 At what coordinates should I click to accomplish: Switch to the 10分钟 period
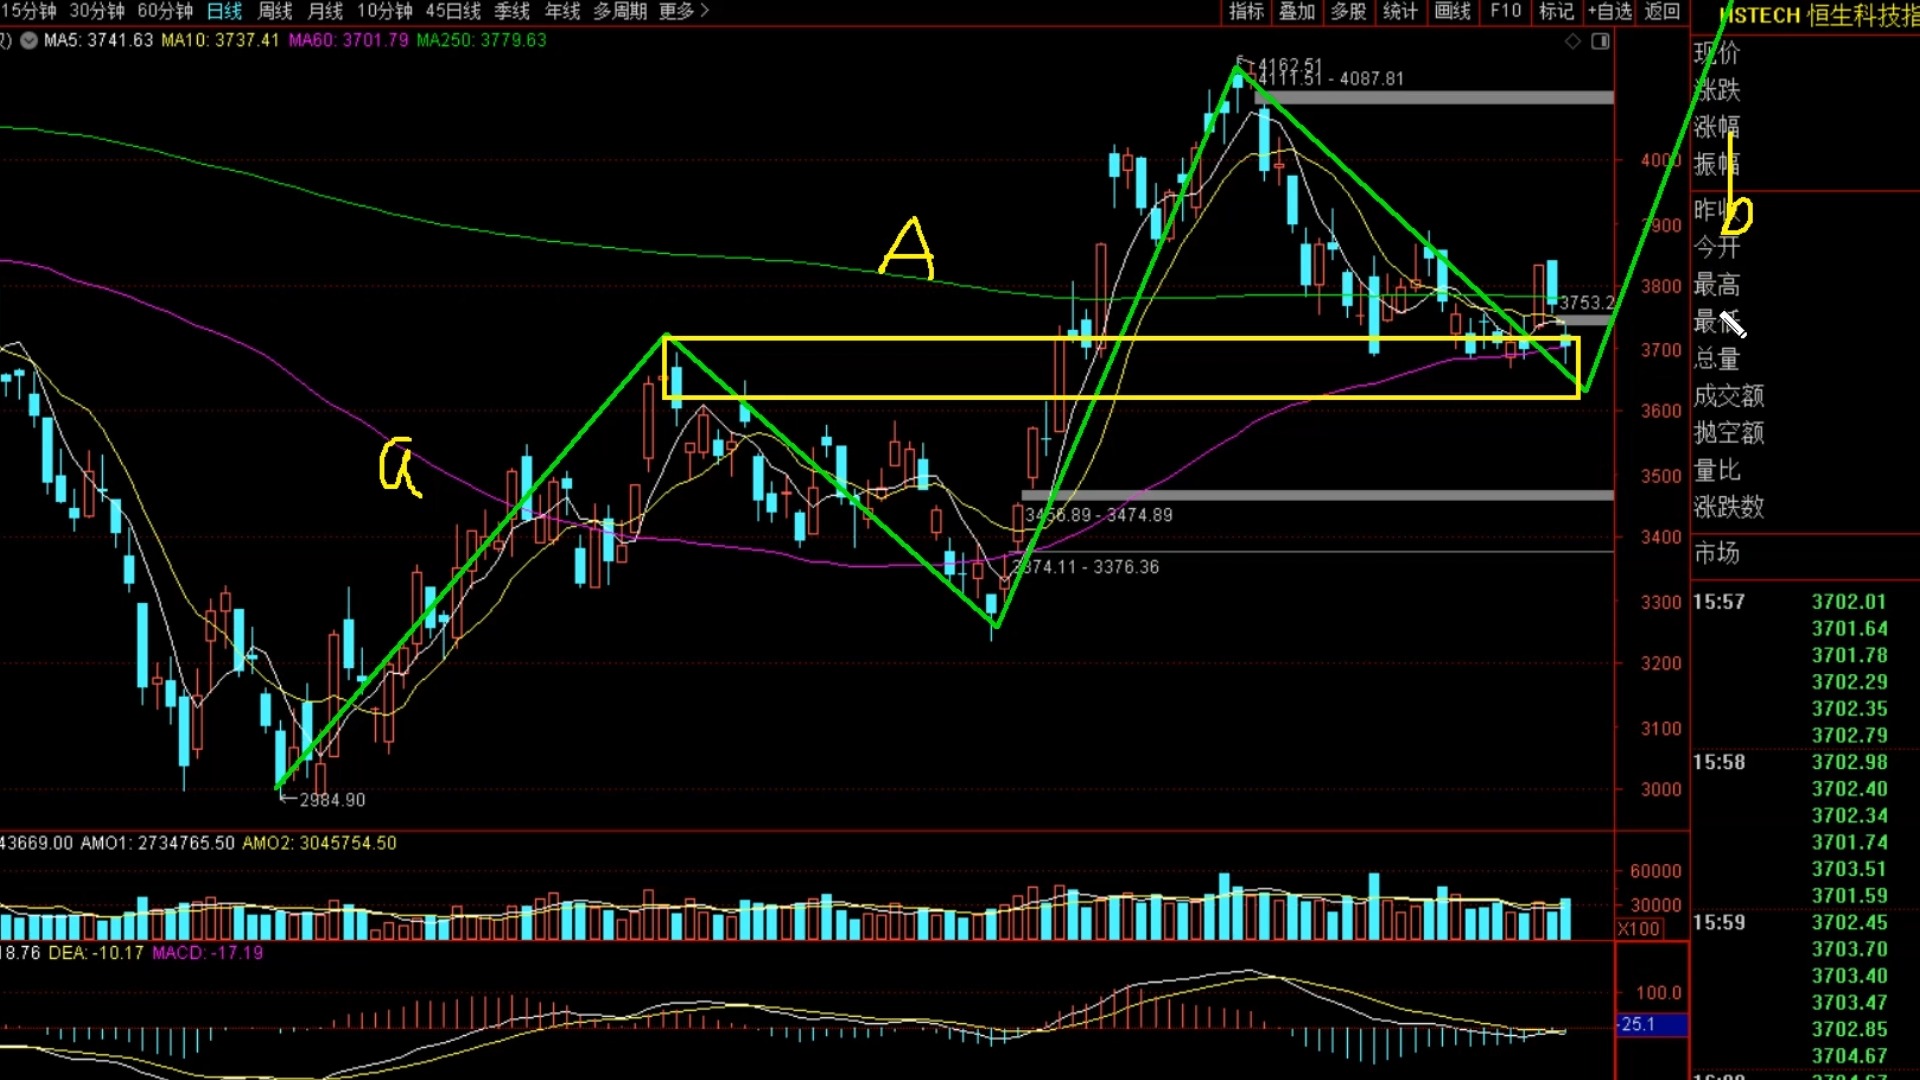pos(385,11)
